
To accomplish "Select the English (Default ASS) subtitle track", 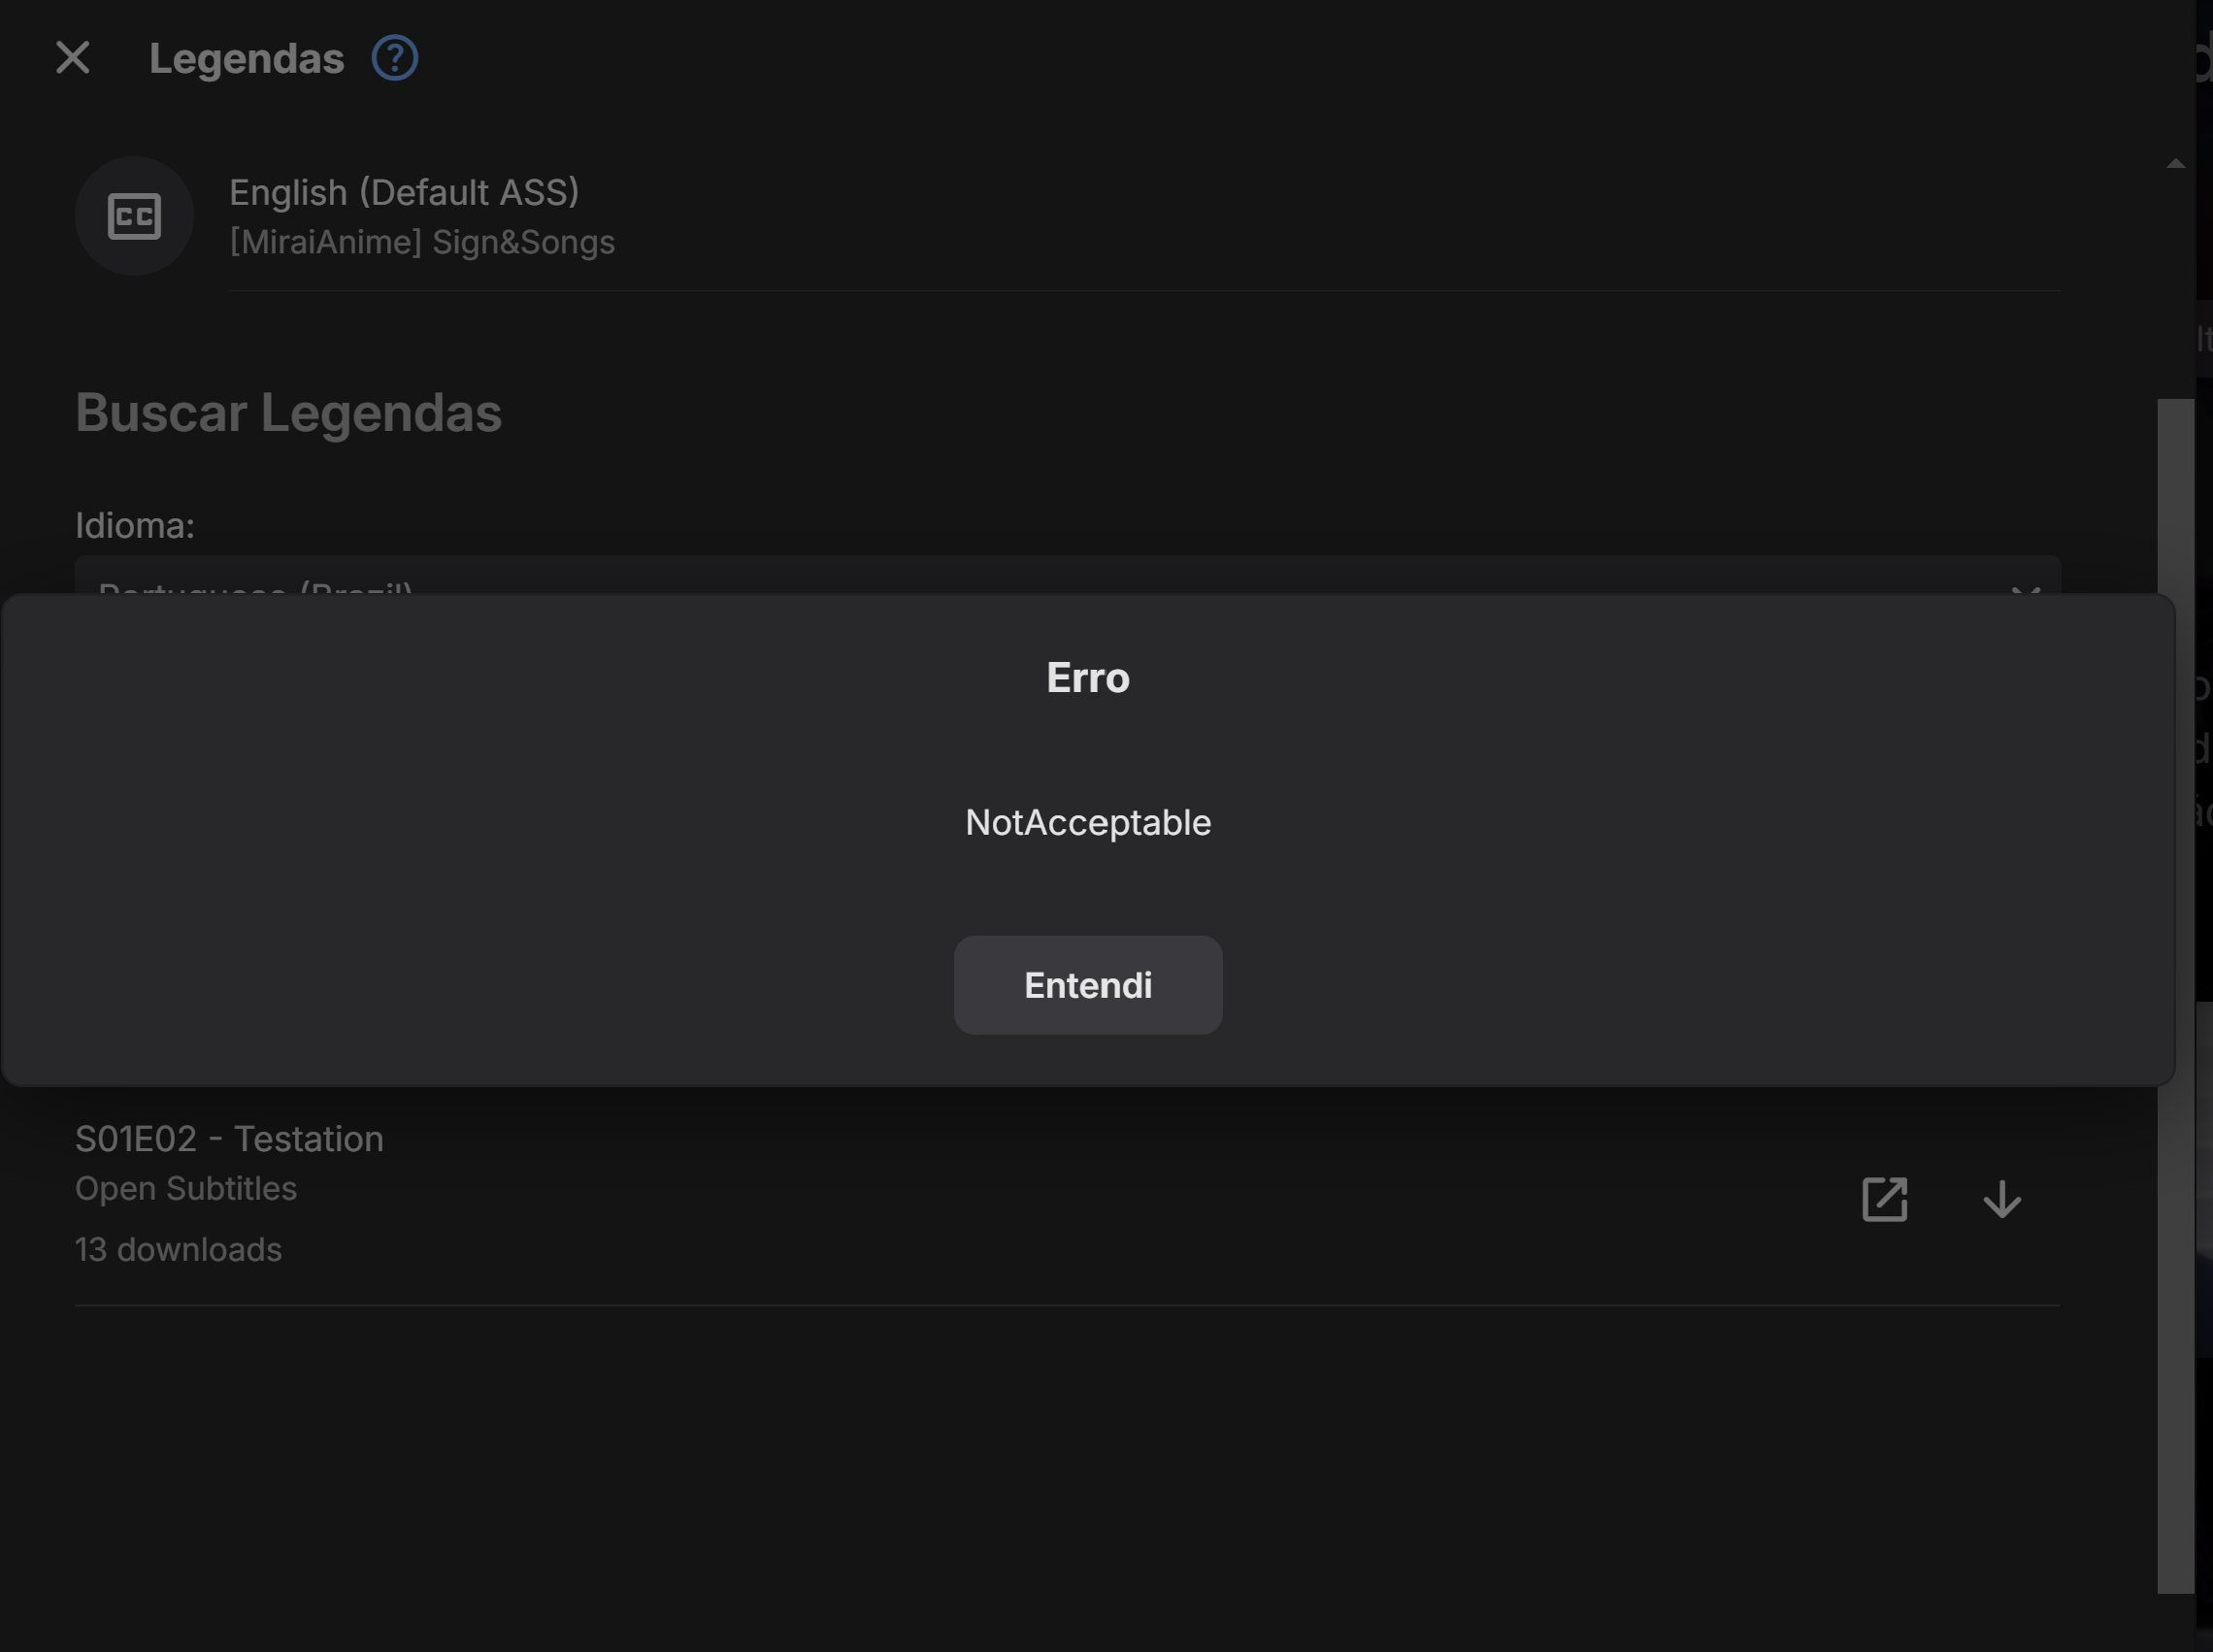I will coord(404,192).
